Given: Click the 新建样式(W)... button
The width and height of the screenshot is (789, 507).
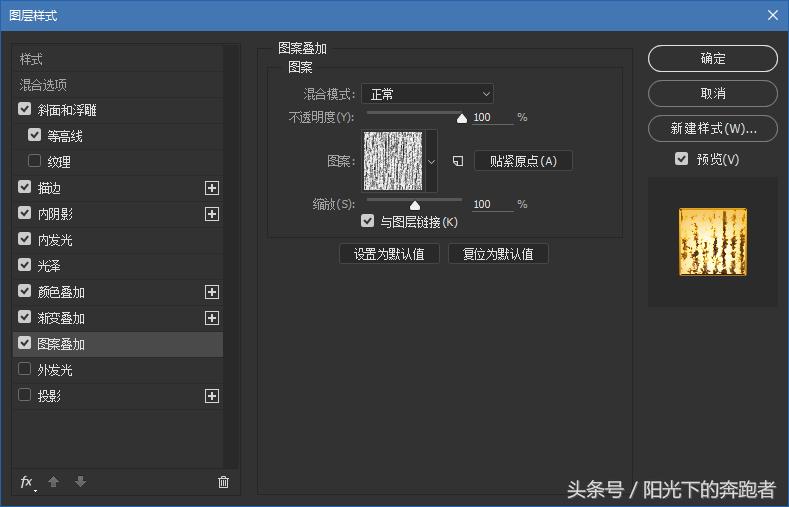Looking at the screenshot, I should point(713,129).
